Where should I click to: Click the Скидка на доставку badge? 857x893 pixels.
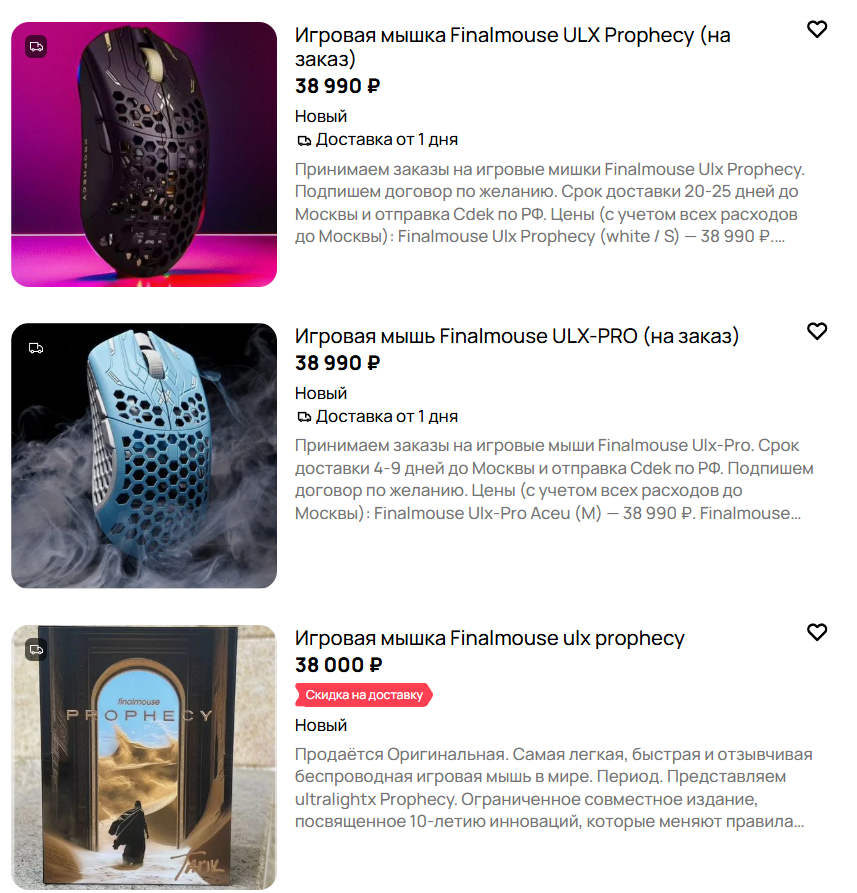pos(364,695)
